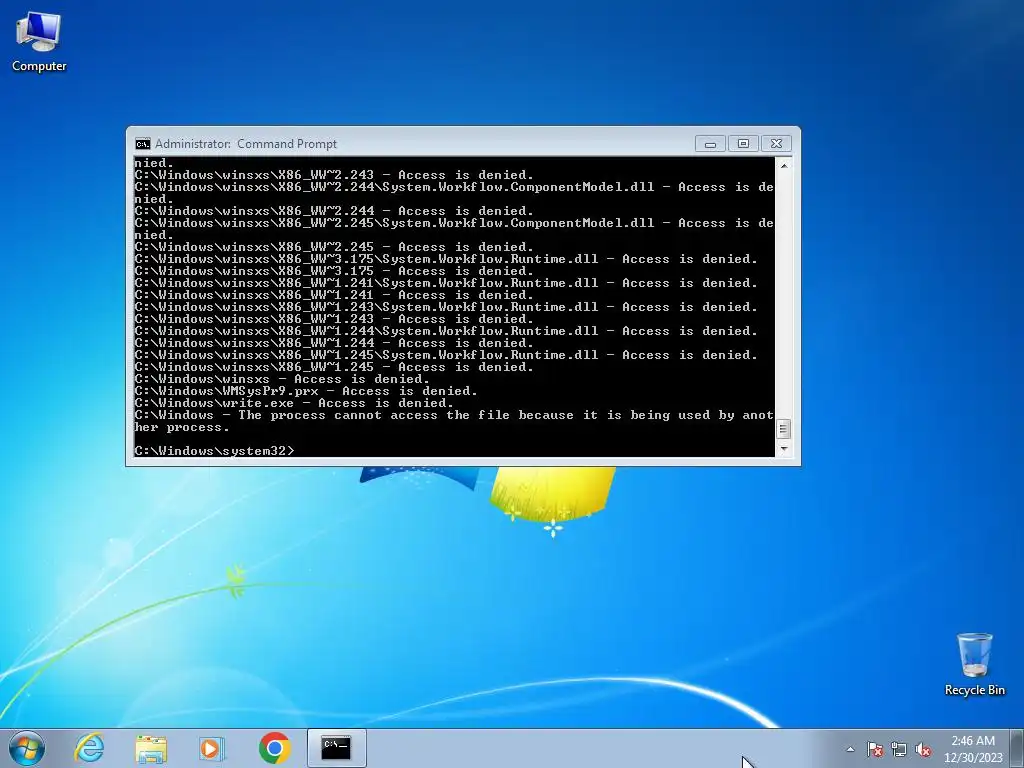Click the line 'C:\Windows\winsxs - Access is denied.'
Screen dimensions: 1024x768
[282, 379]
